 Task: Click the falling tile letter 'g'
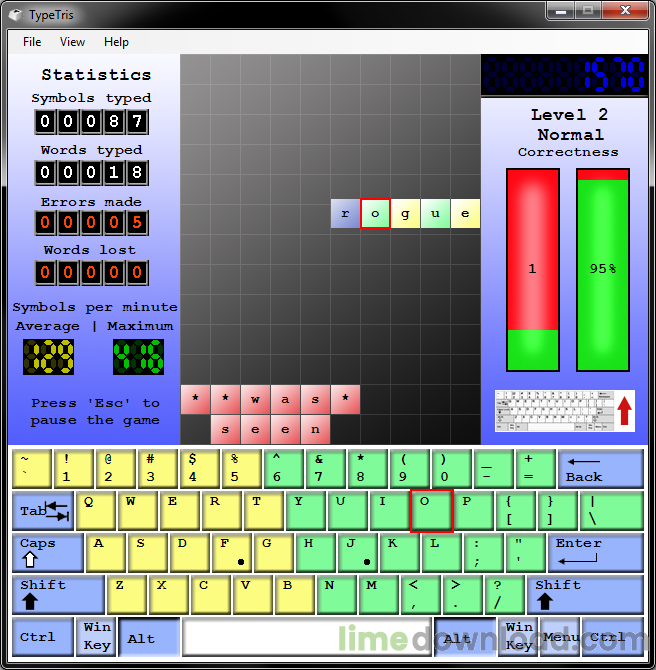pos(405,213)
